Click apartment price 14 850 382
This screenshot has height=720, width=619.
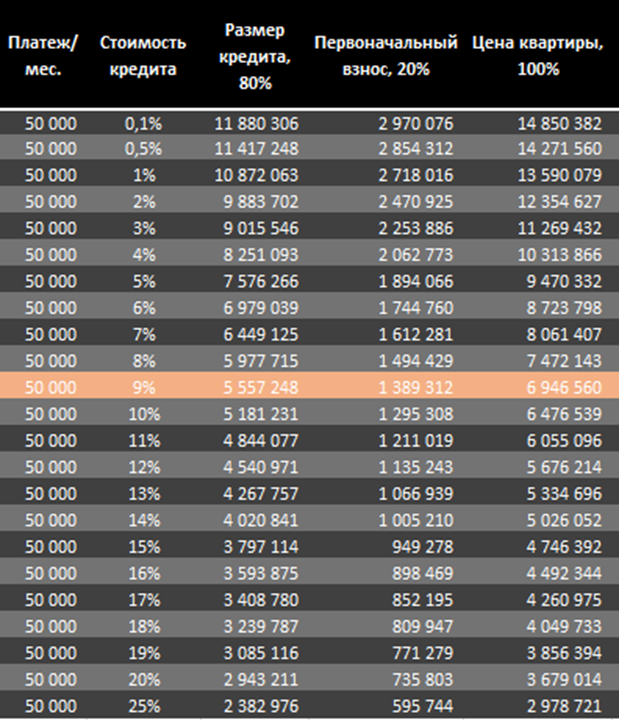[560, 124]
